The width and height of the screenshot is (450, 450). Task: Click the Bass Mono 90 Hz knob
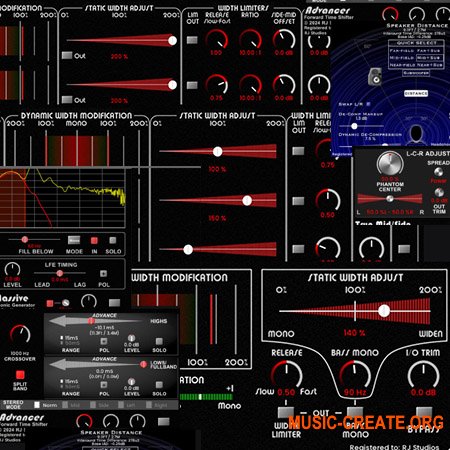[355, 374]
